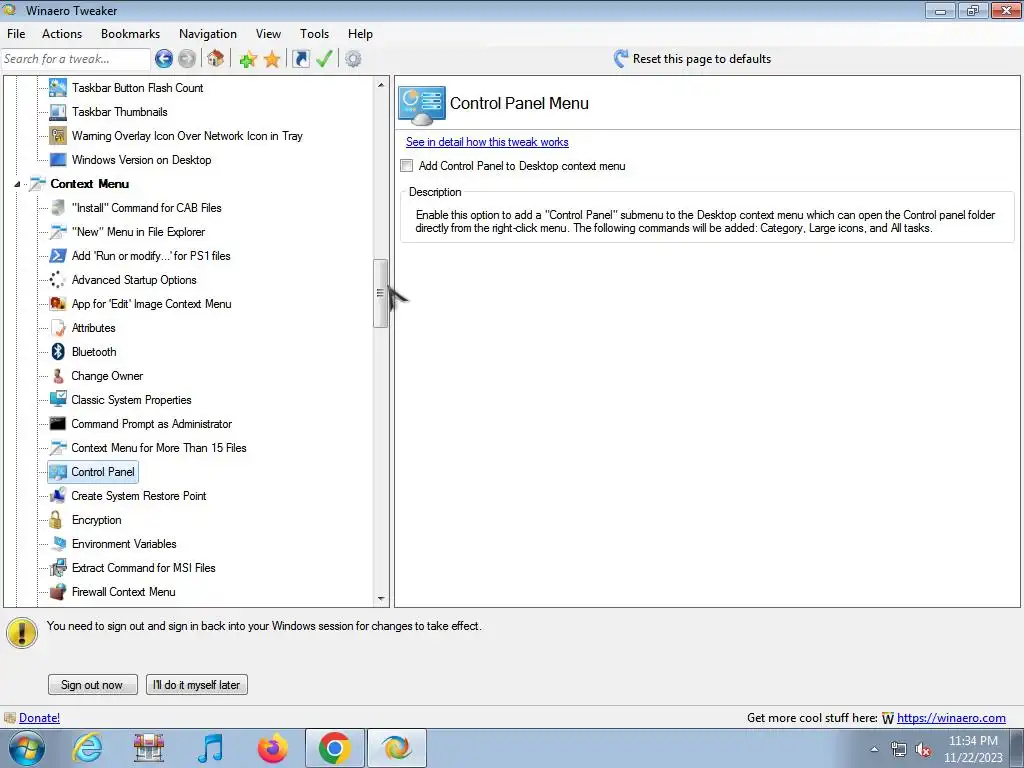
Task: Click the Extract Command for MSI Files icon
Action: pyautogui.click(x=58, y=568)
